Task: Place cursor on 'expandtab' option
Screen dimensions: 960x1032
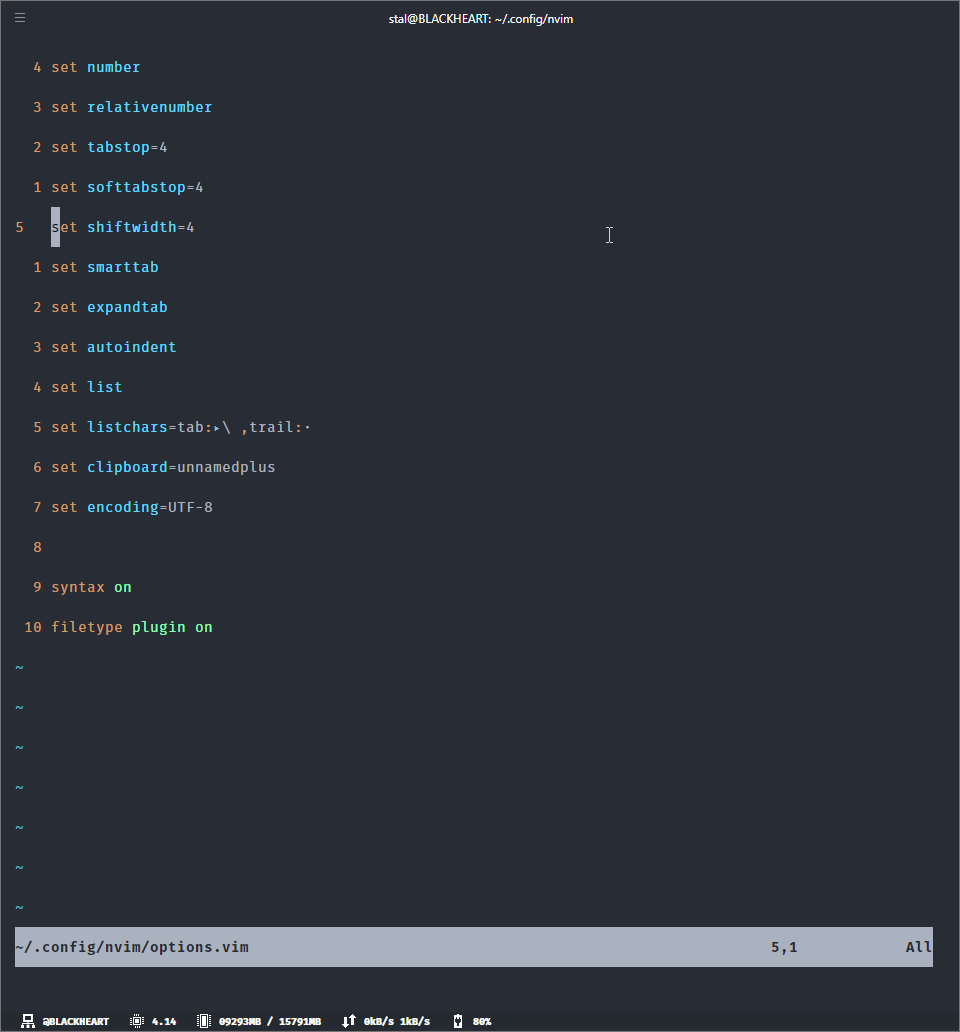Action: click(127, 307)
